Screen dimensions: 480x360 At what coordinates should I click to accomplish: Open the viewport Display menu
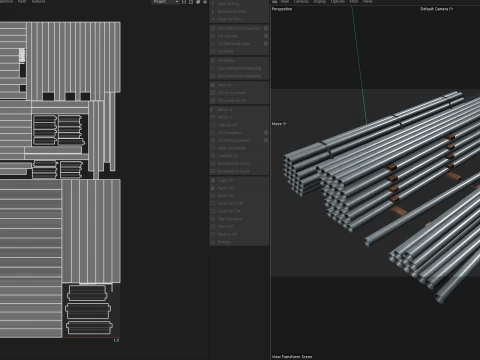[320, 2]
